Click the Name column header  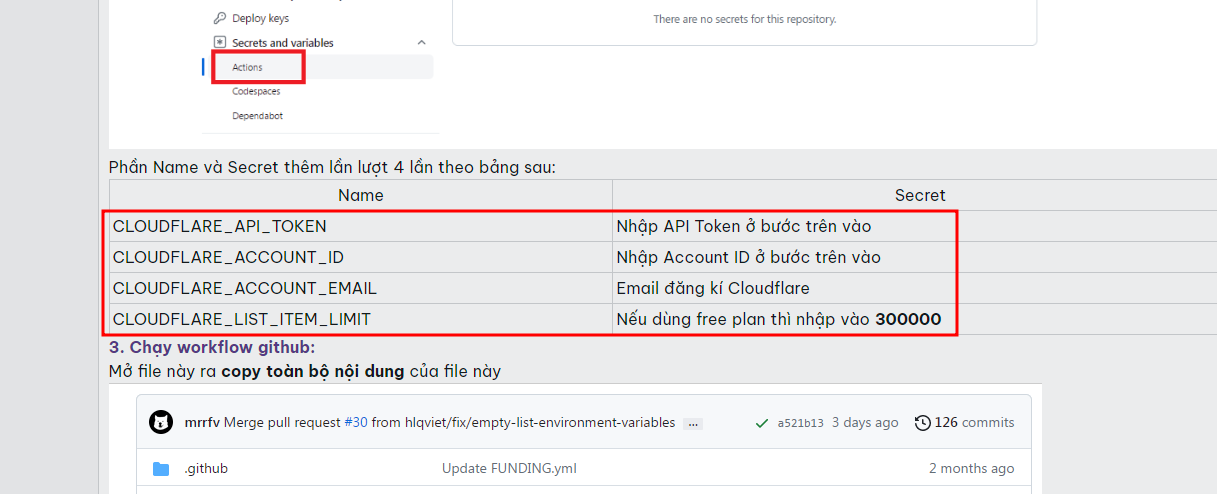pyautogui.click(x=360, y=195)
